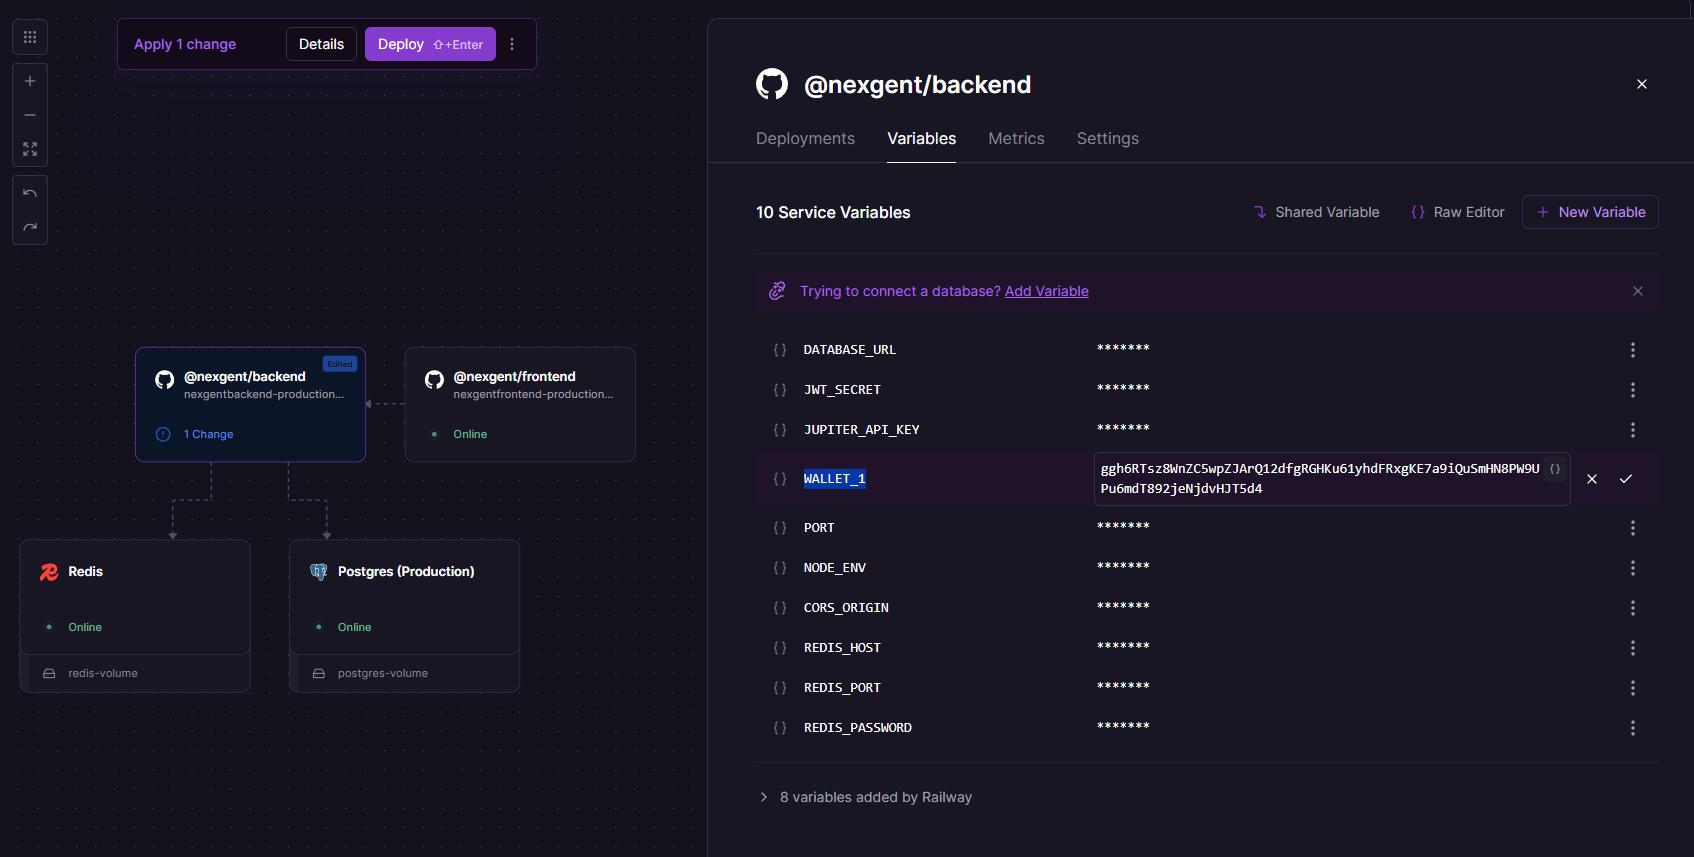The width and height of the screenshot is (1694, 857).
Task: Open options menu for JWT_SECRET
Action: pyautogui.click(x=1633, y=390)
